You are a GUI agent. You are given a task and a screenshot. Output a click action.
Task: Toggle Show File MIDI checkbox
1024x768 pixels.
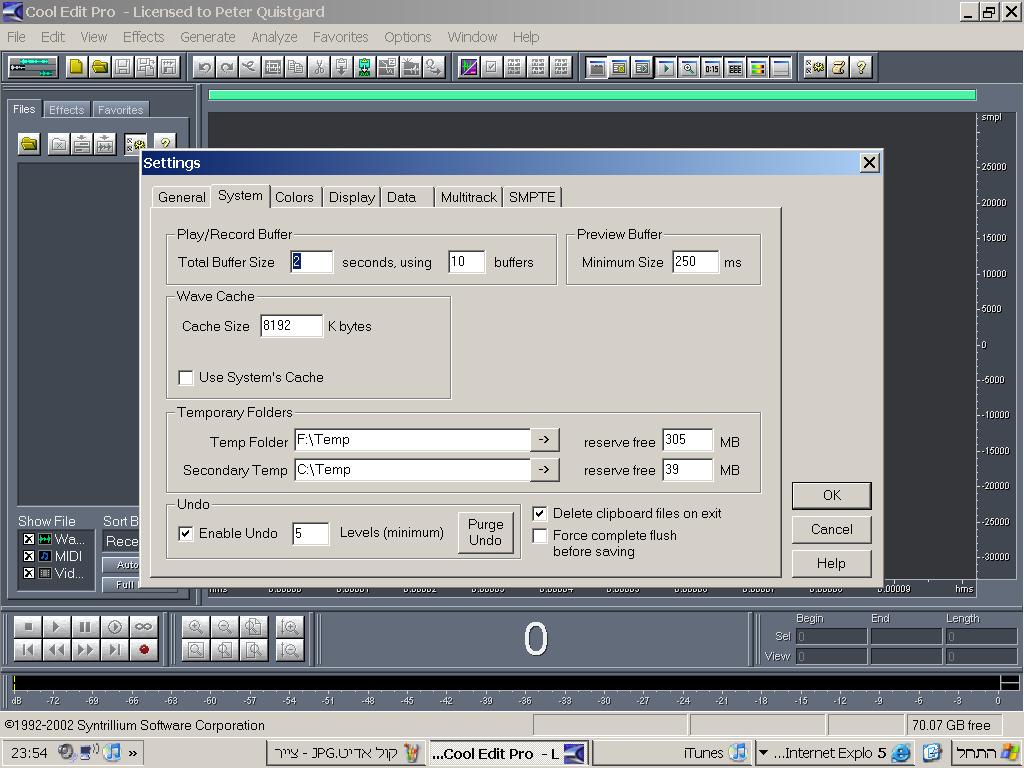(29, 556)
